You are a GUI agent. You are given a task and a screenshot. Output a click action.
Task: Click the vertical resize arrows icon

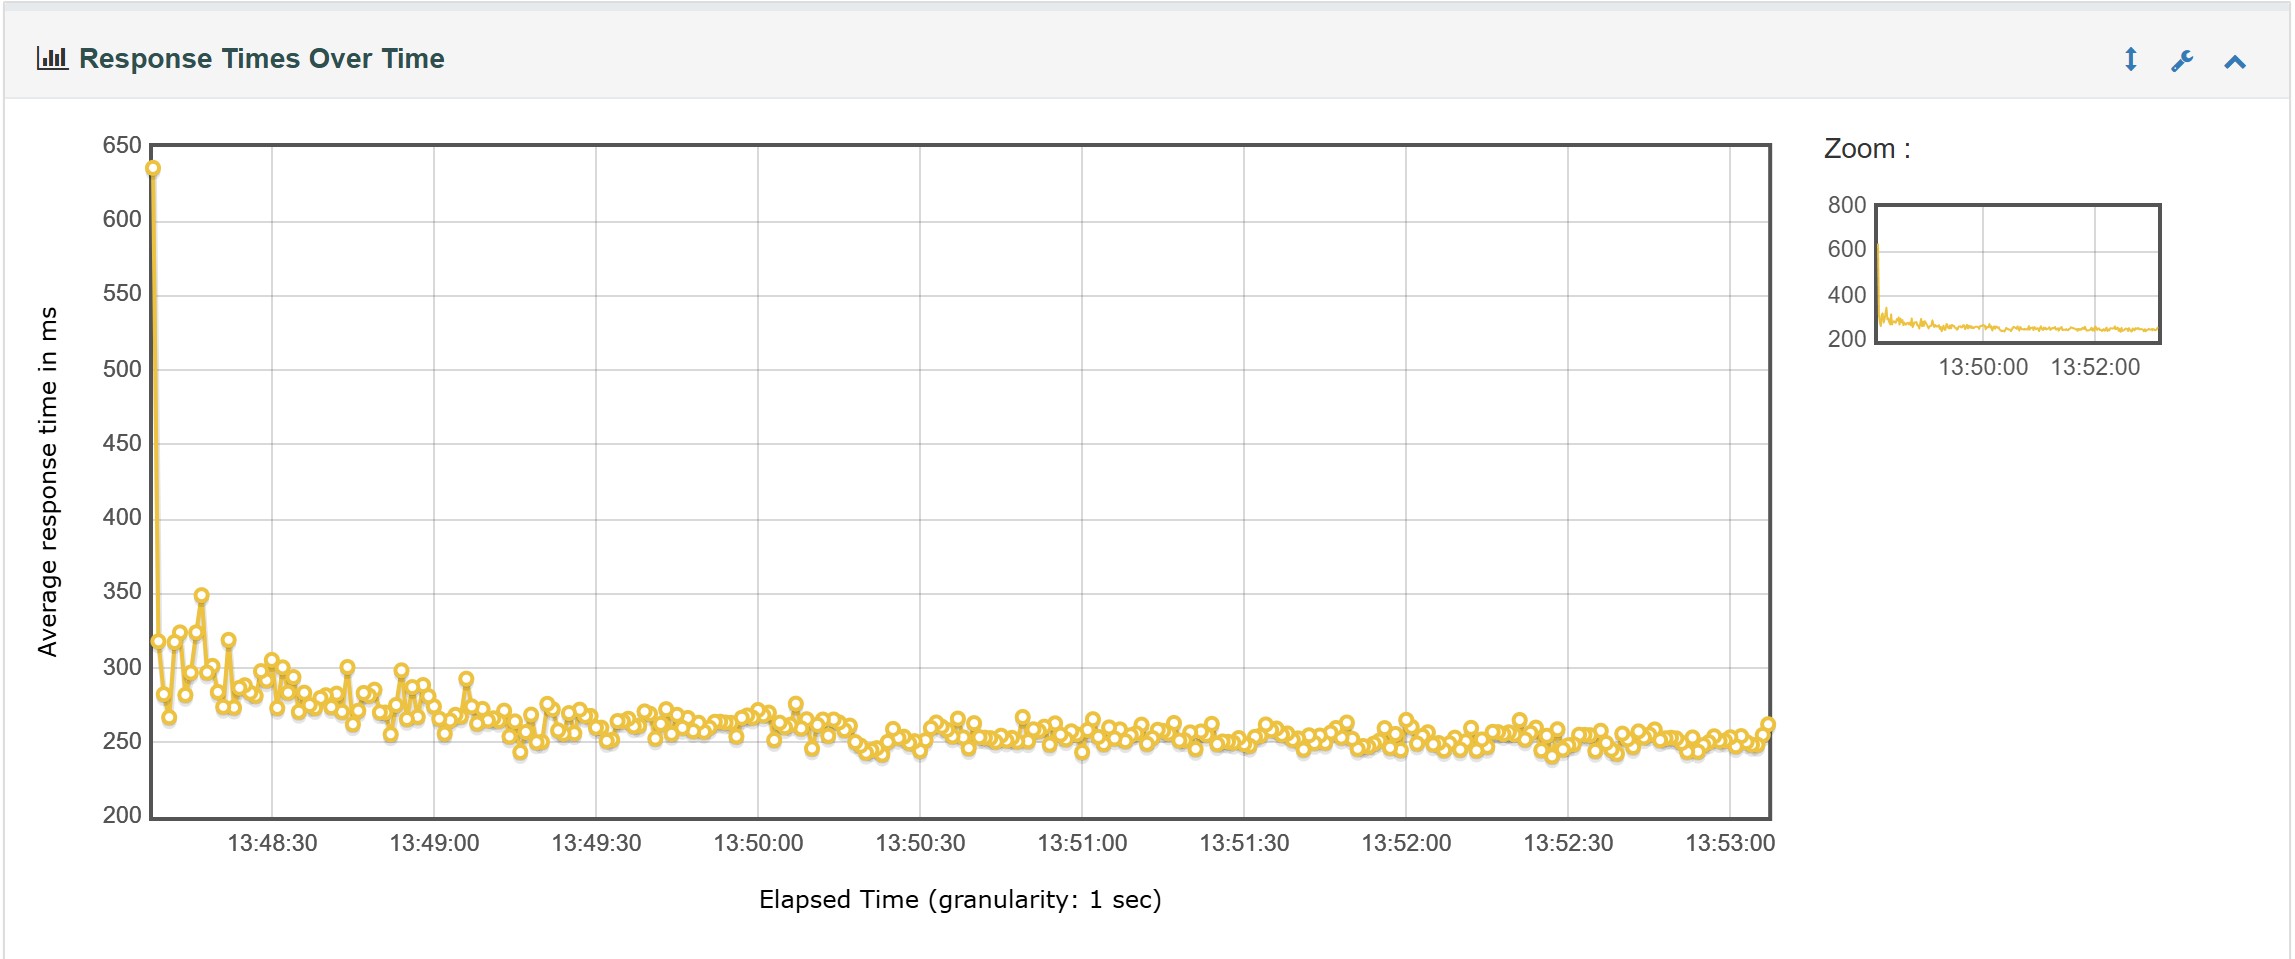point(2131,60)
